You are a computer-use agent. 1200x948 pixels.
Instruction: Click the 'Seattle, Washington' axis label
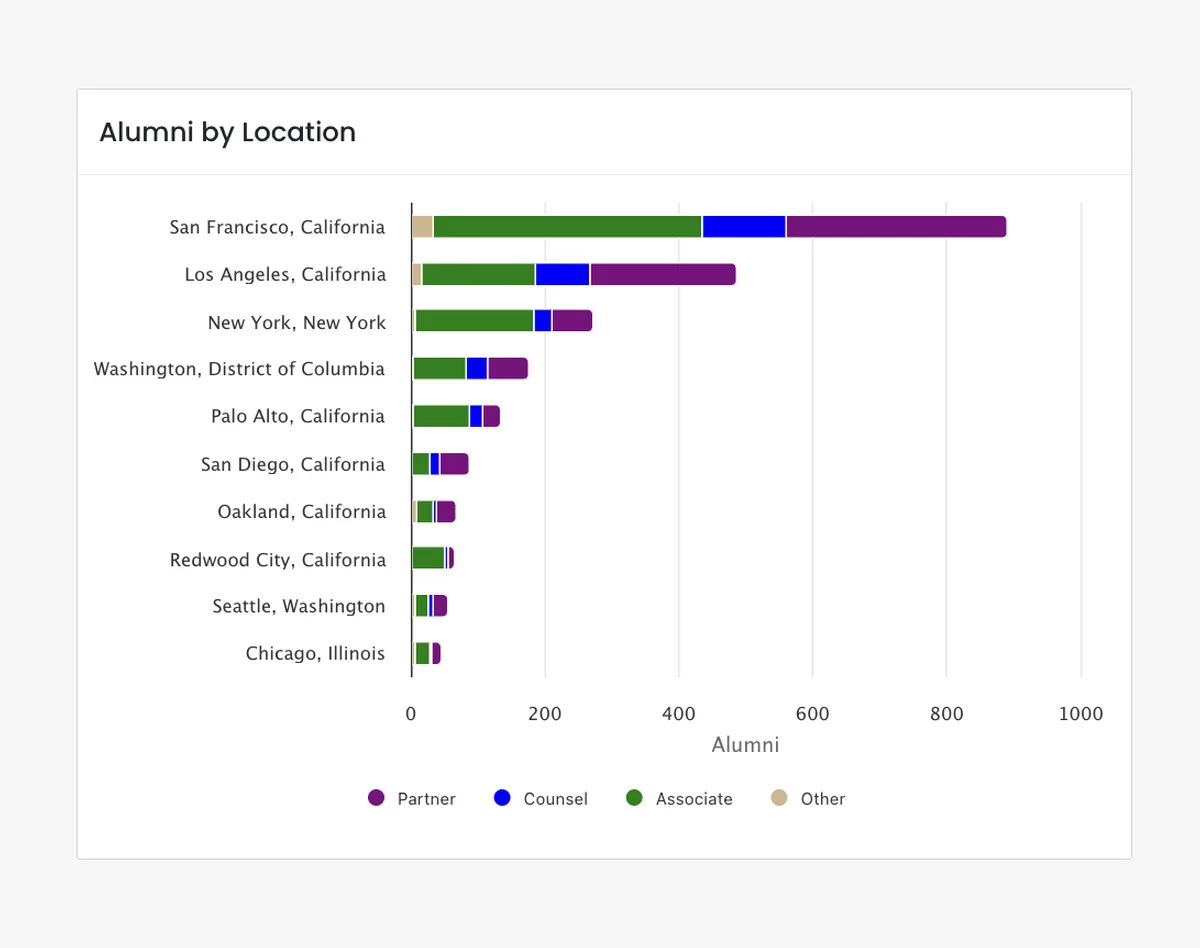click(x=299, y=606)
